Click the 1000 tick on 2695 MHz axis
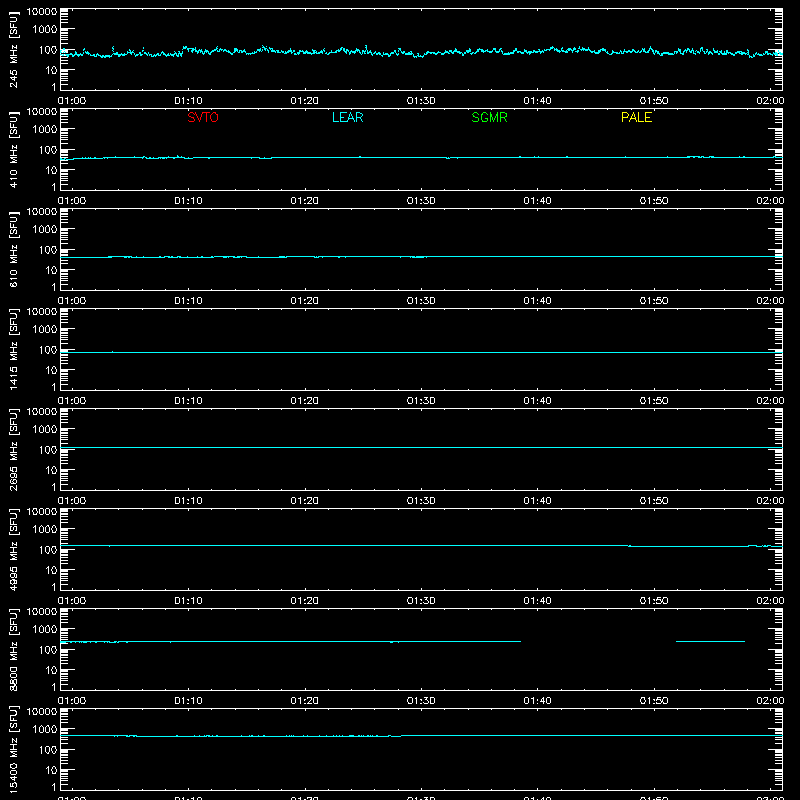 click(45, 430)
